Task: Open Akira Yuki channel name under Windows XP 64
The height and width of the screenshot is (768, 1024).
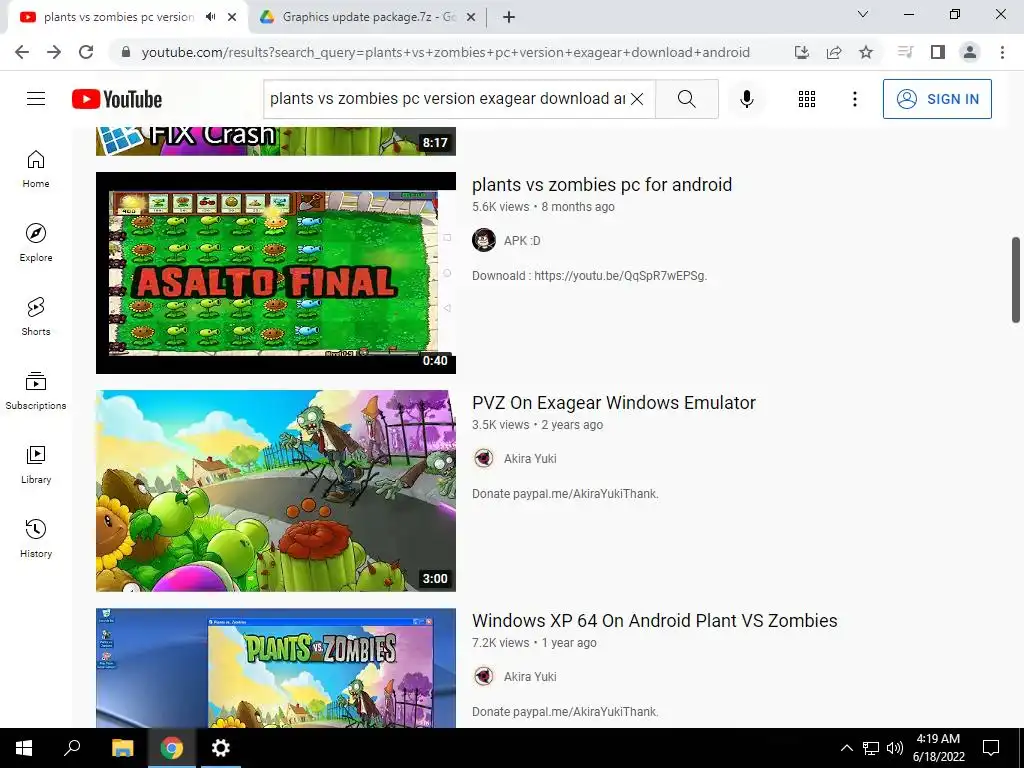Action: click(530, 677)
